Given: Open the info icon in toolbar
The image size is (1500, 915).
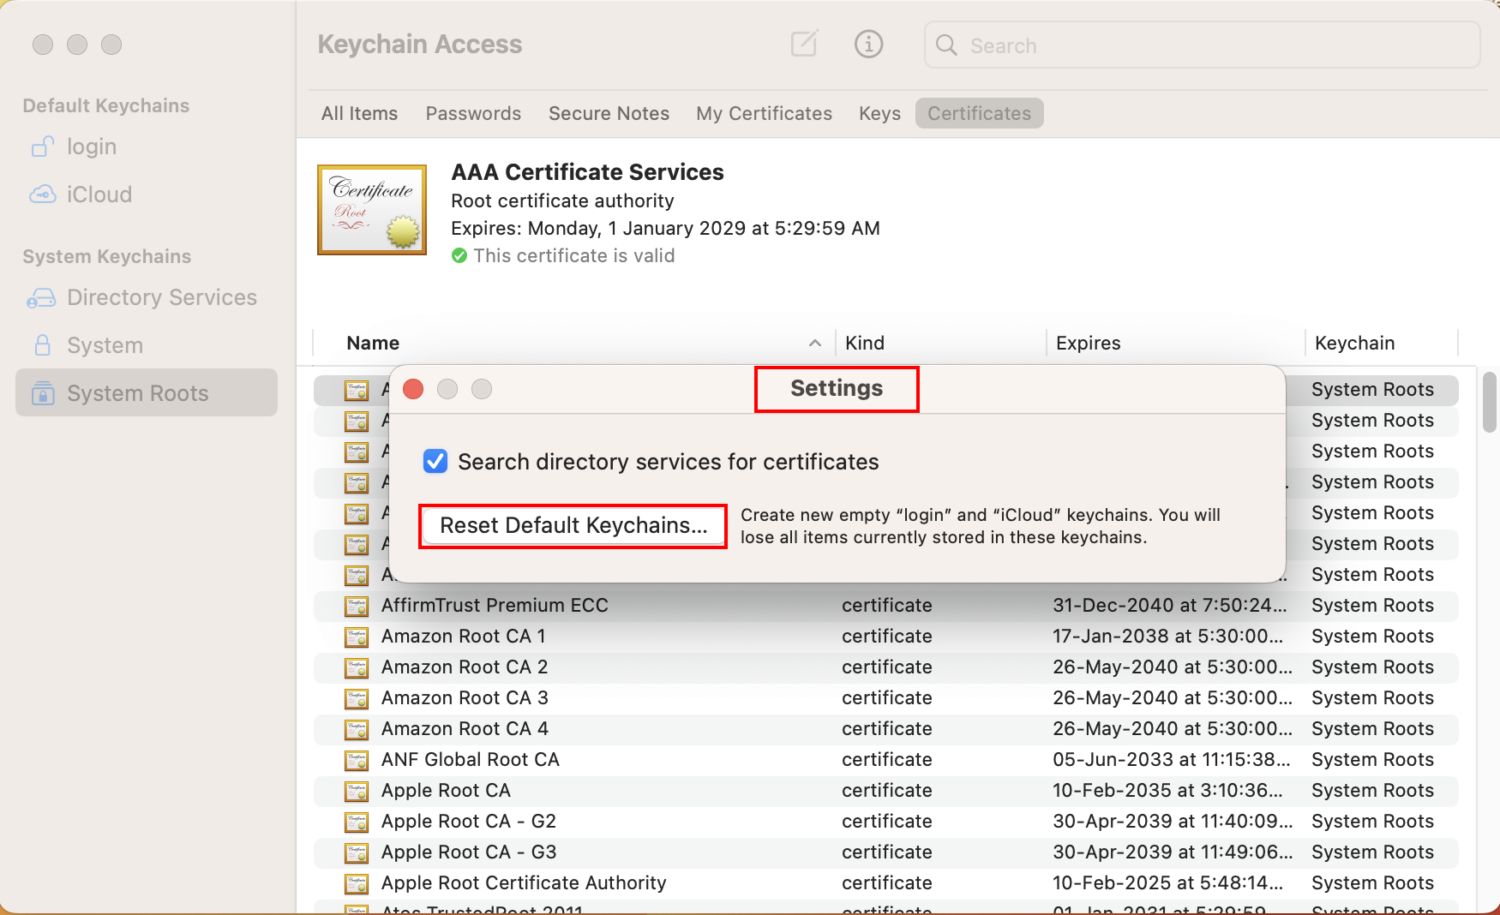Looking at the screenshot, I should coord(868,44).
